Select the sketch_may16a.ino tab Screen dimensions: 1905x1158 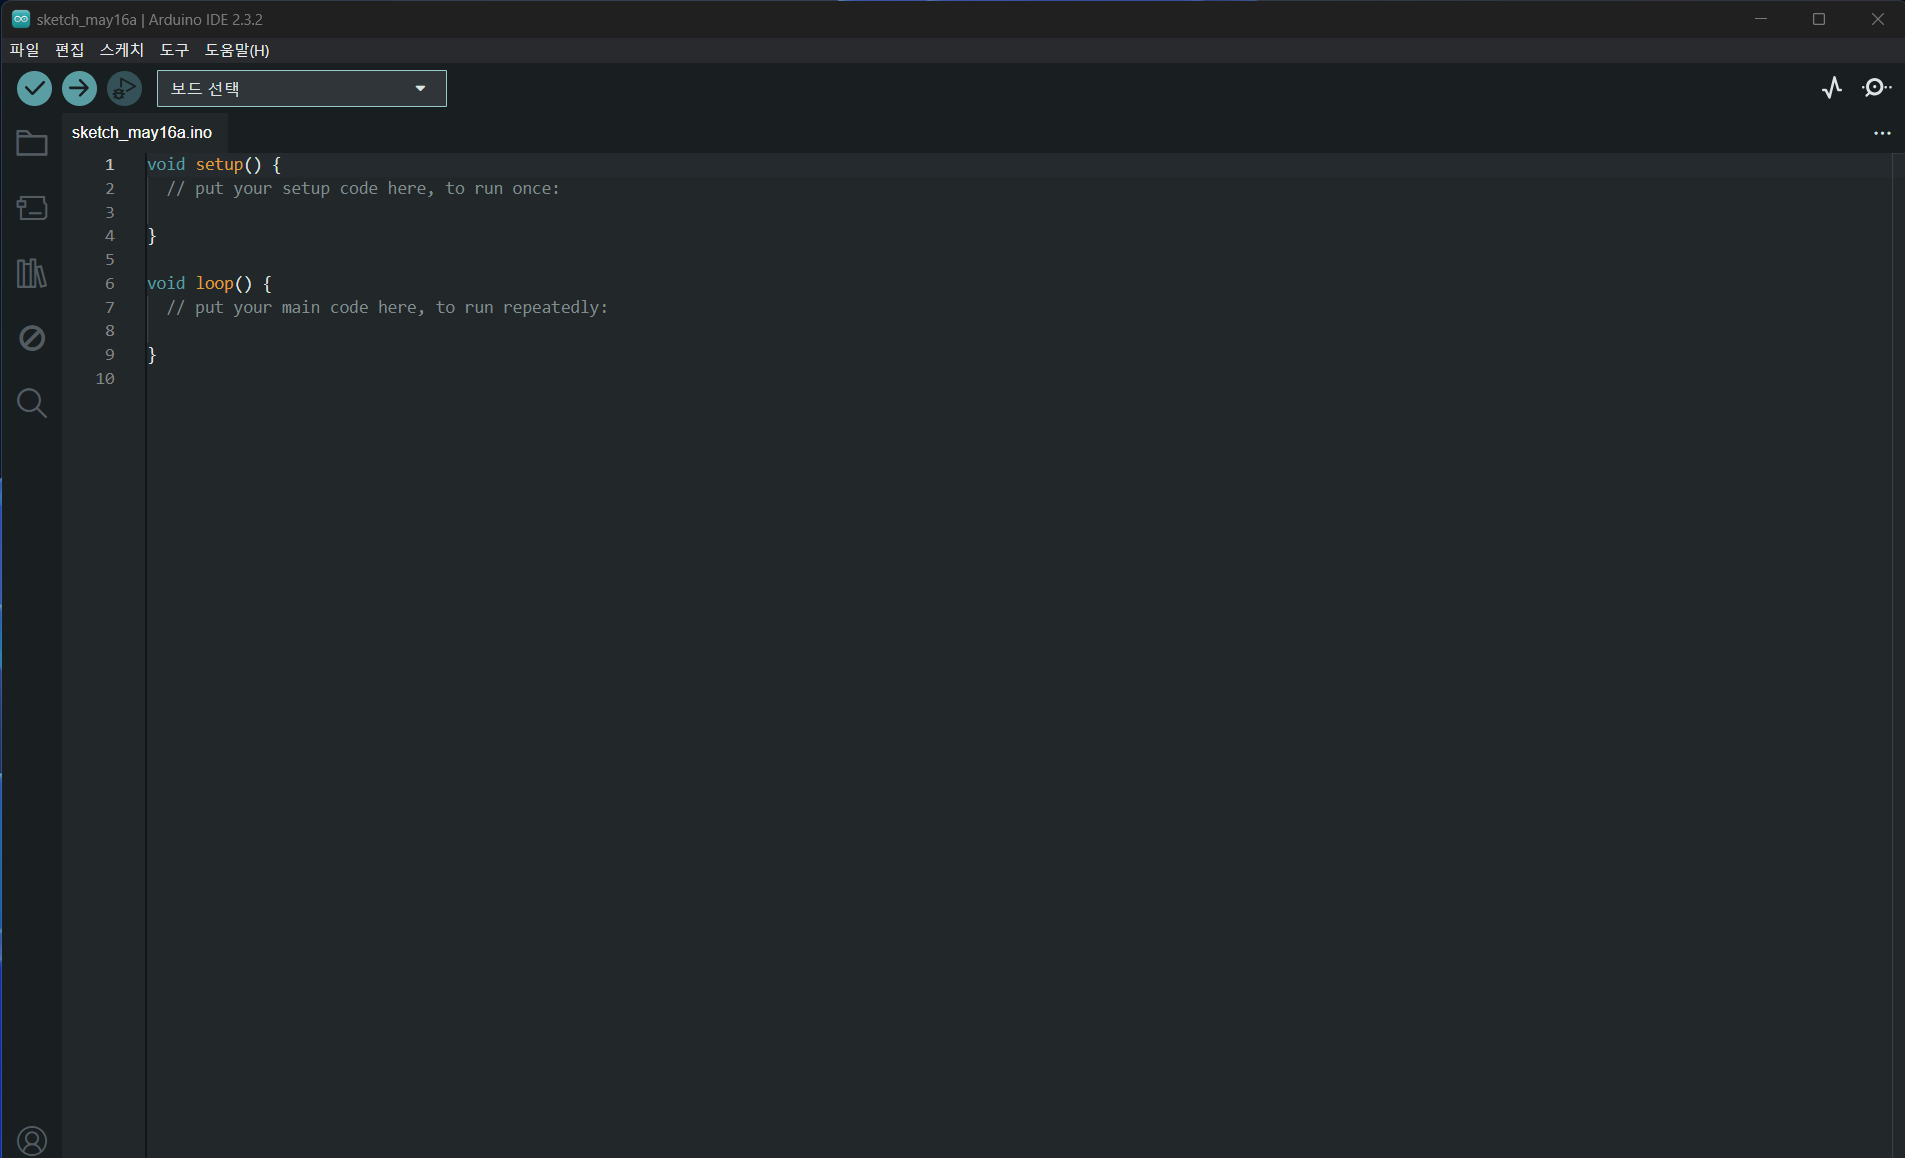tap(142, 133)
